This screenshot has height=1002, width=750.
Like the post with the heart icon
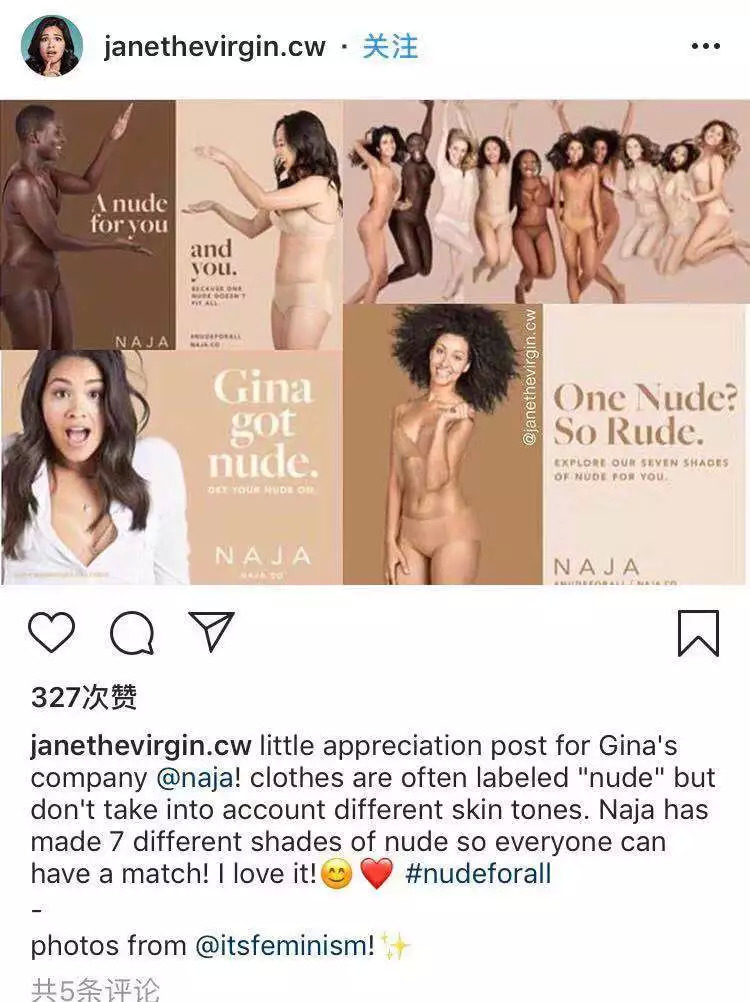pos(52,632)
